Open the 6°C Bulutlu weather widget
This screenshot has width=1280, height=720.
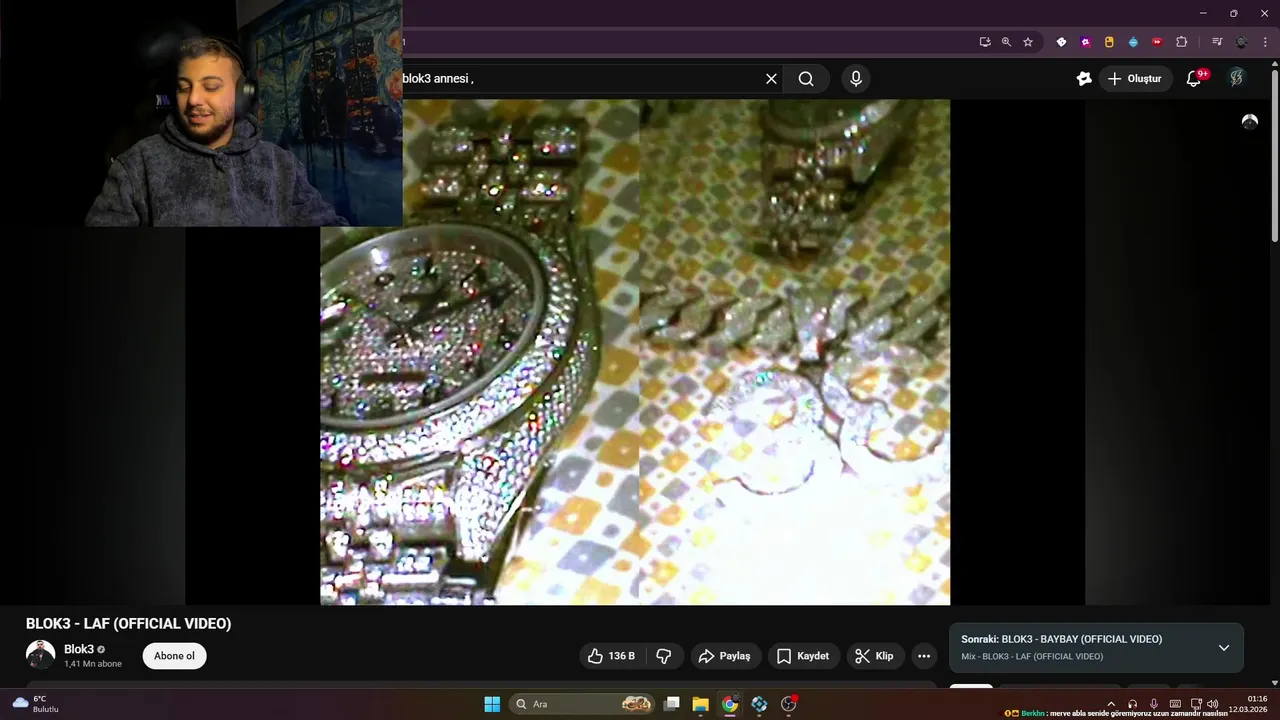(36, 704)
